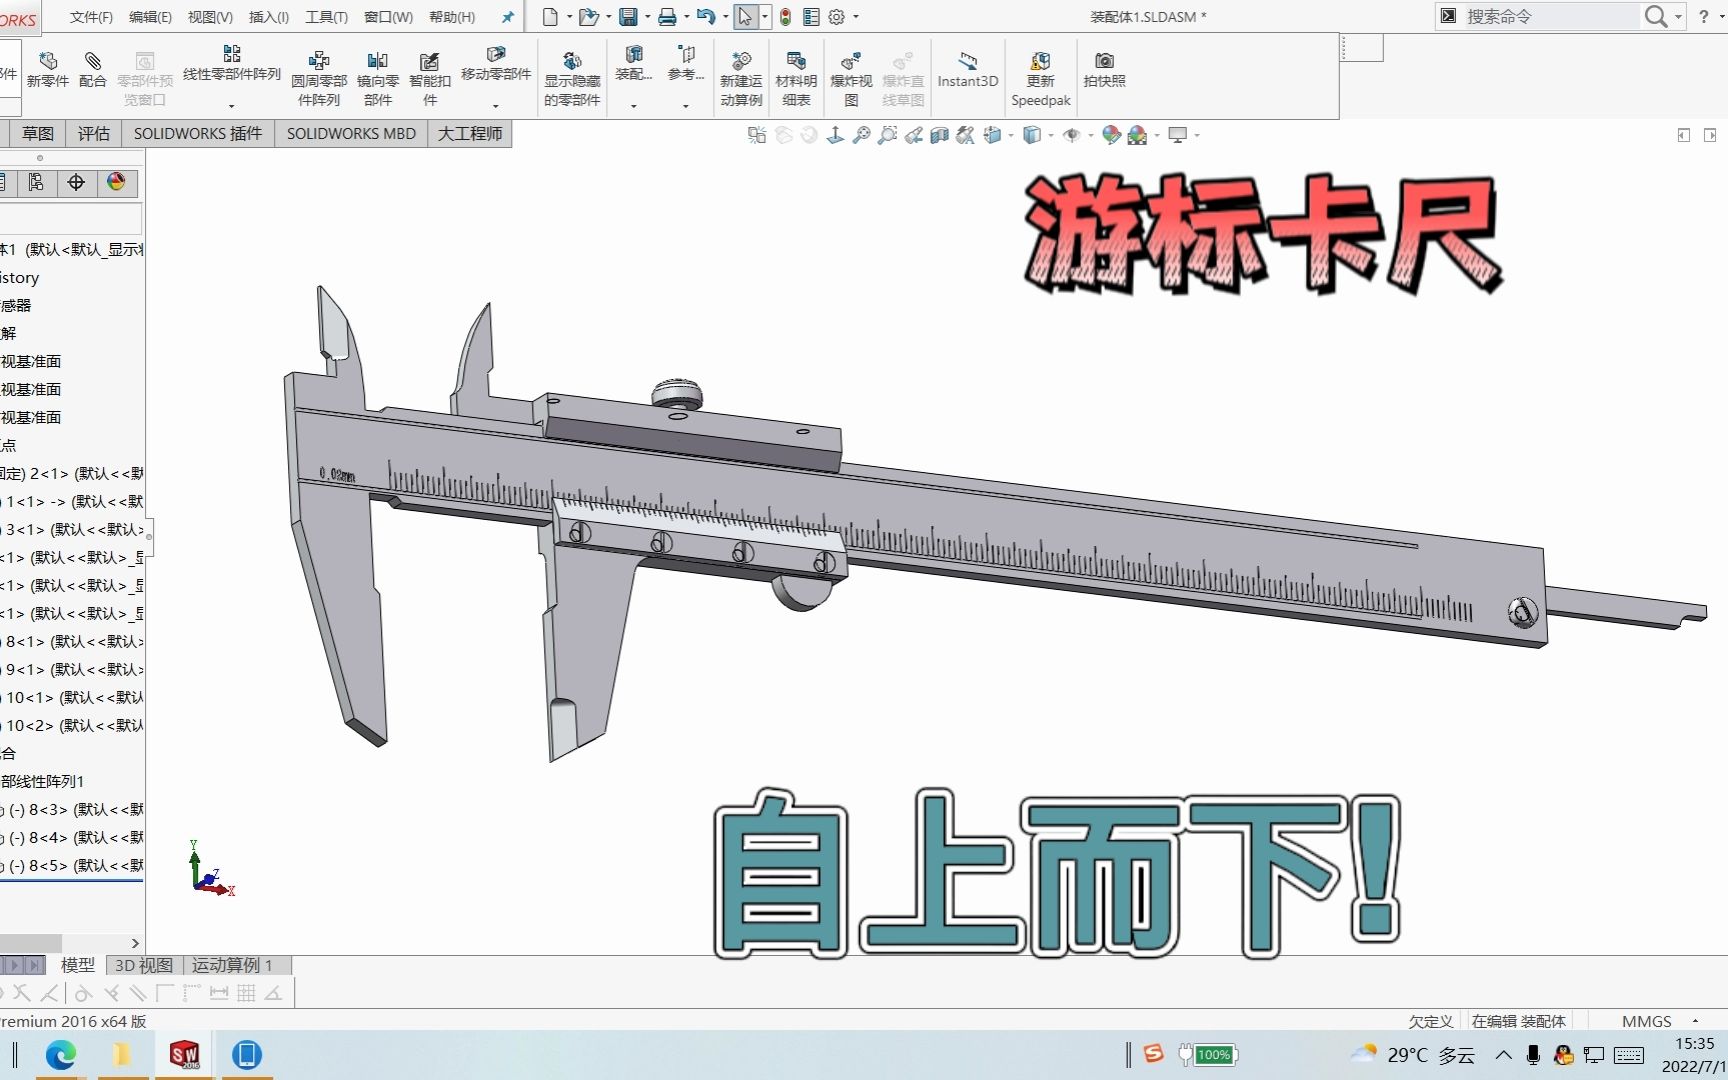Toggle 镜向零部件 in the assembly tab

pyautogui.click(x=377, y=70)
